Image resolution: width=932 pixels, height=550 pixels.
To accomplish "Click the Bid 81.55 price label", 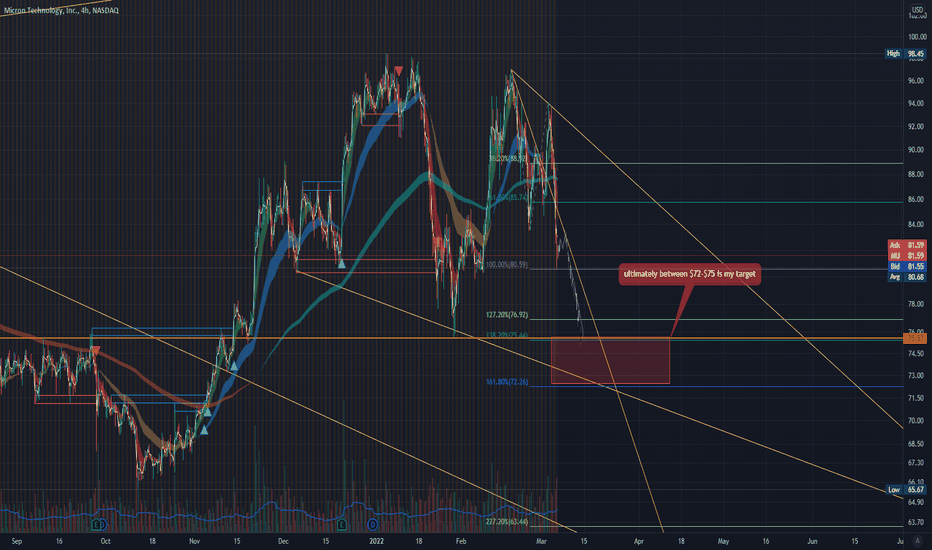I will (x=906, y=266).
